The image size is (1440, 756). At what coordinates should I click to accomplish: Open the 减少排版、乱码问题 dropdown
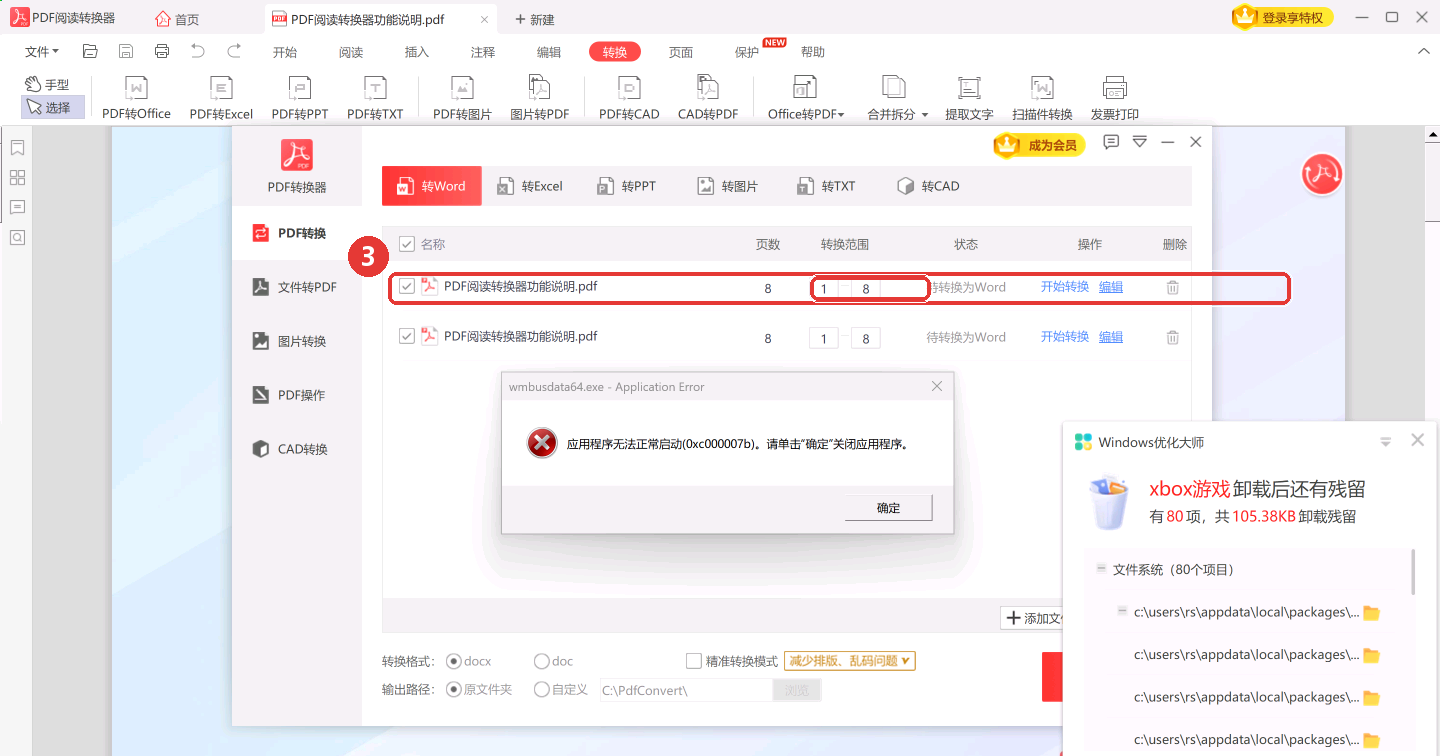(x=850, y=661)
